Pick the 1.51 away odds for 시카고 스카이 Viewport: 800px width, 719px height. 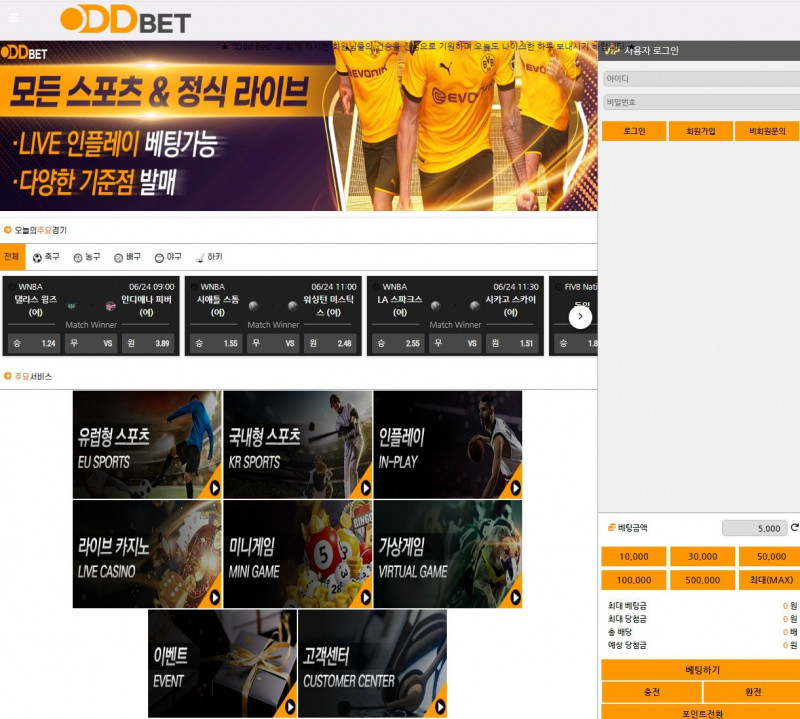(509, 343)
